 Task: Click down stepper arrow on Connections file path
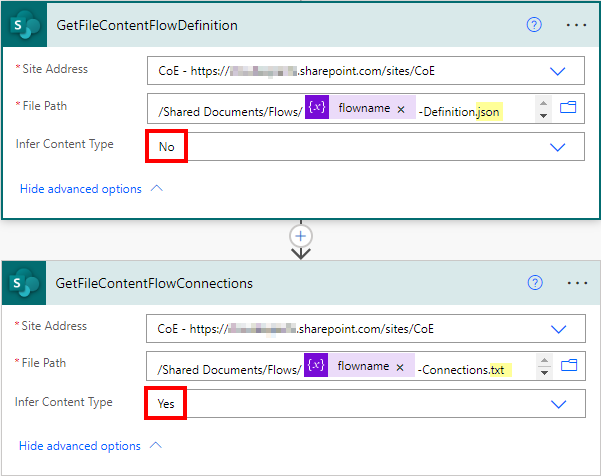coord(544,373)
